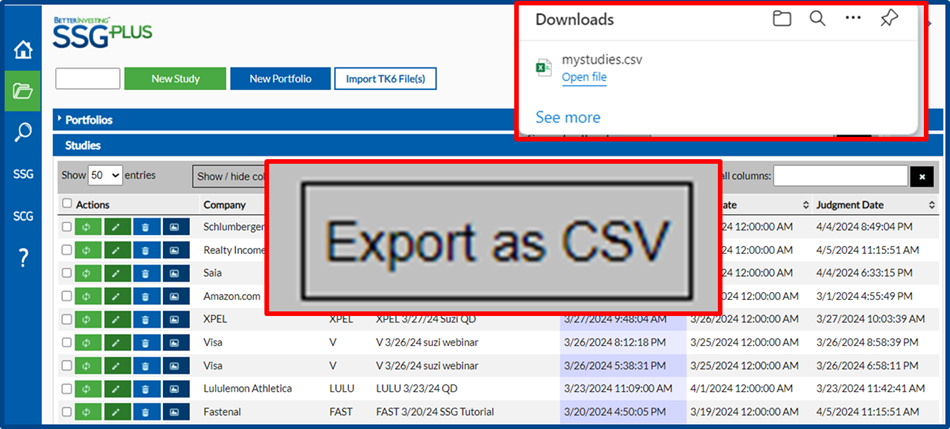Check the Schlumberger row checkbox

pos(67,226)
